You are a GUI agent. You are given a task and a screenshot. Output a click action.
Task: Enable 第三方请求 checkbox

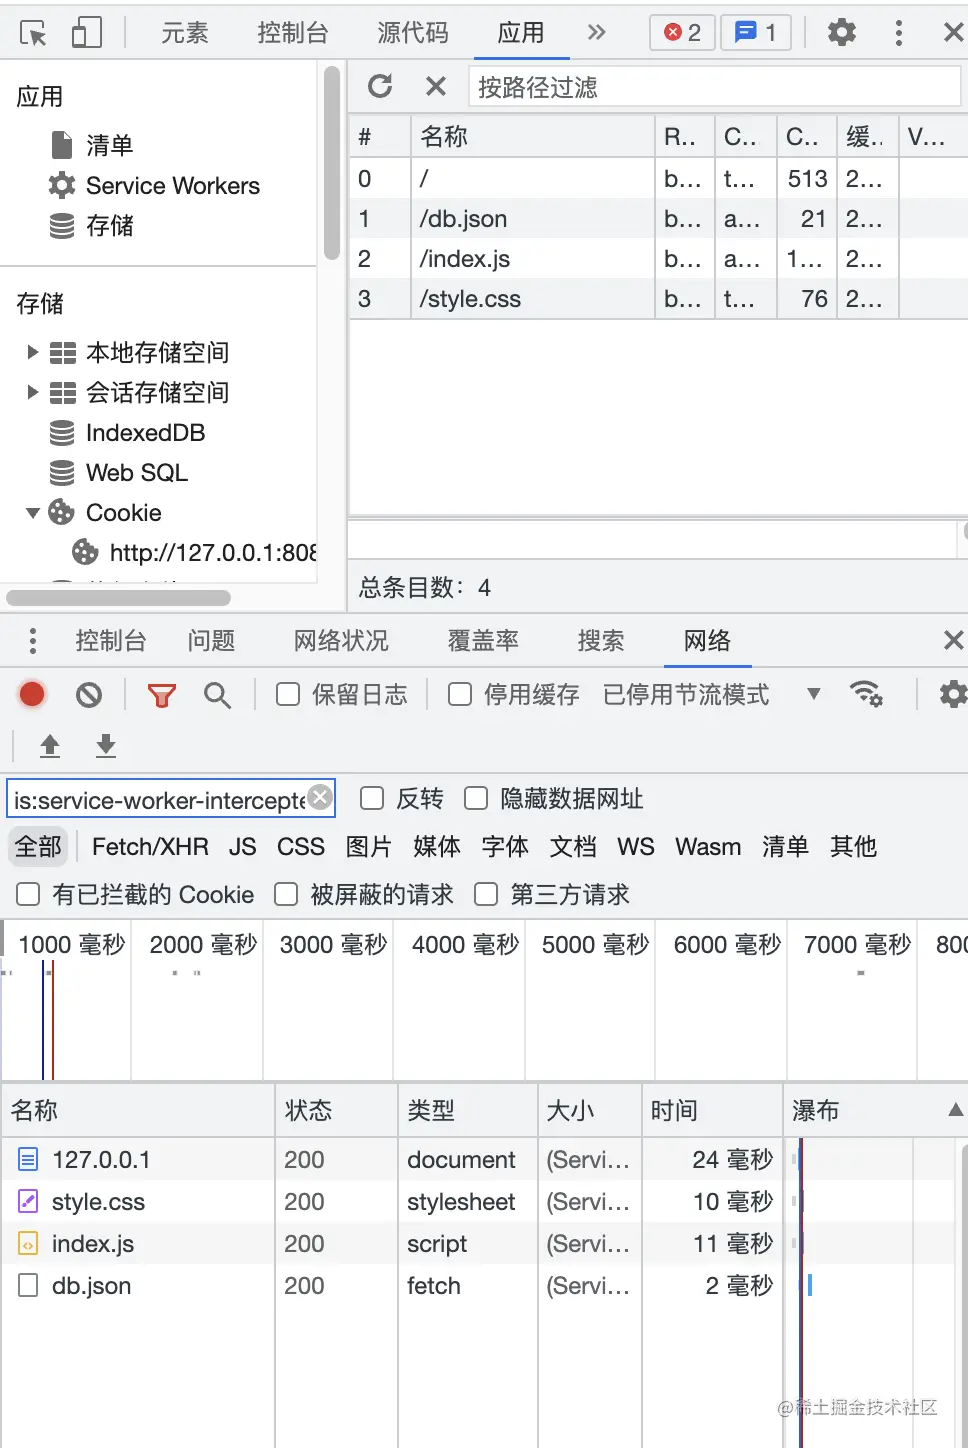pyautogui.click(x=486, y=894)
